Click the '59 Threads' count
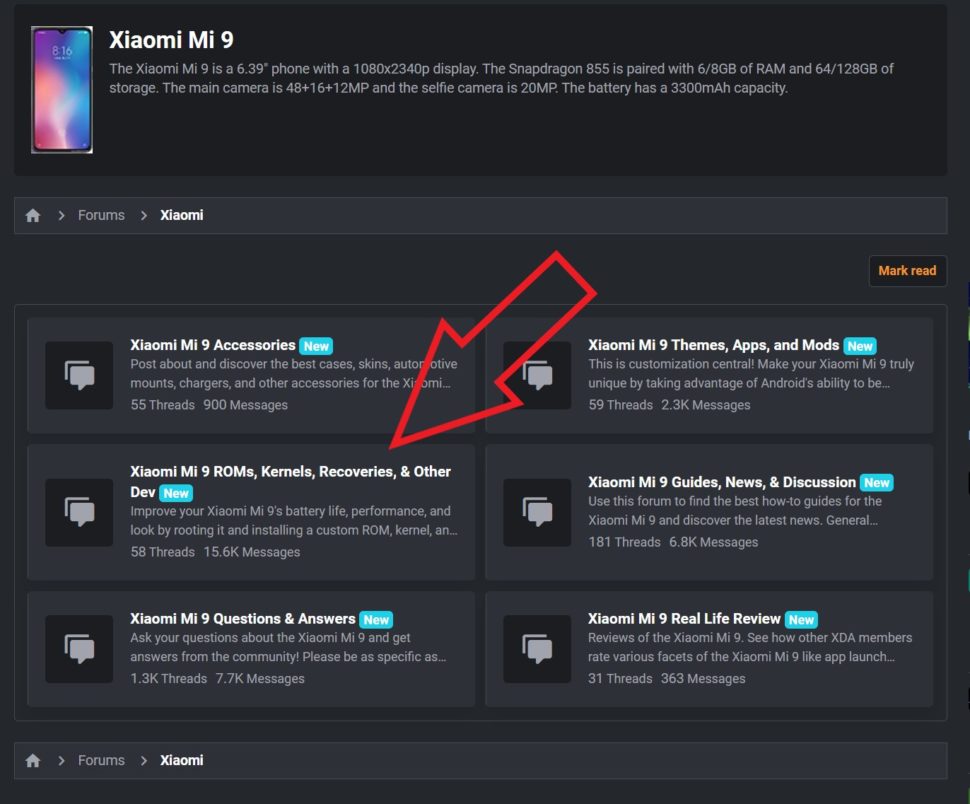Screen dimensions: 970x804 (620, 405)
